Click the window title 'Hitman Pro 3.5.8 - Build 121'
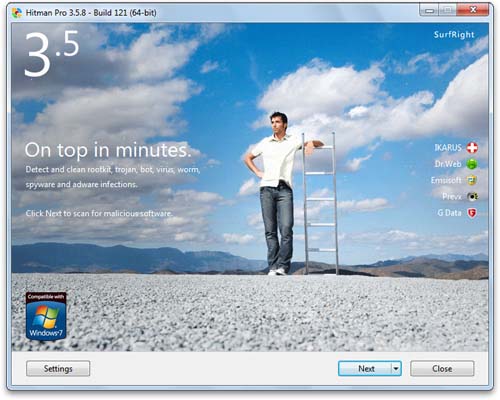 [91, 13]
